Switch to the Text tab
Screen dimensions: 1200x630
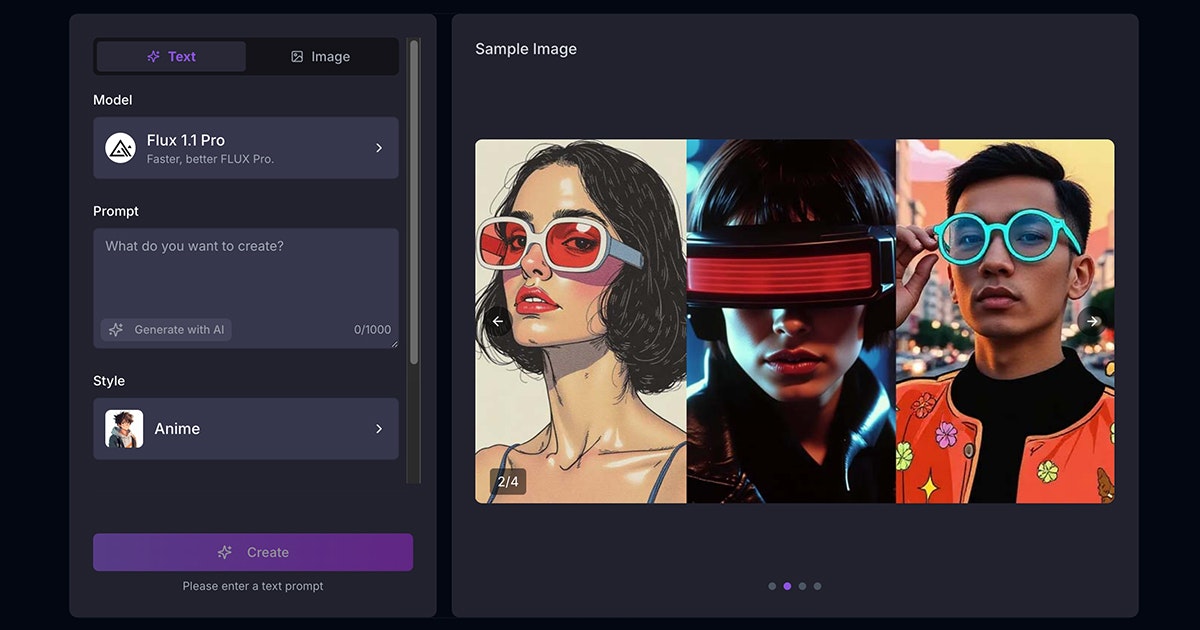(170, 56)
